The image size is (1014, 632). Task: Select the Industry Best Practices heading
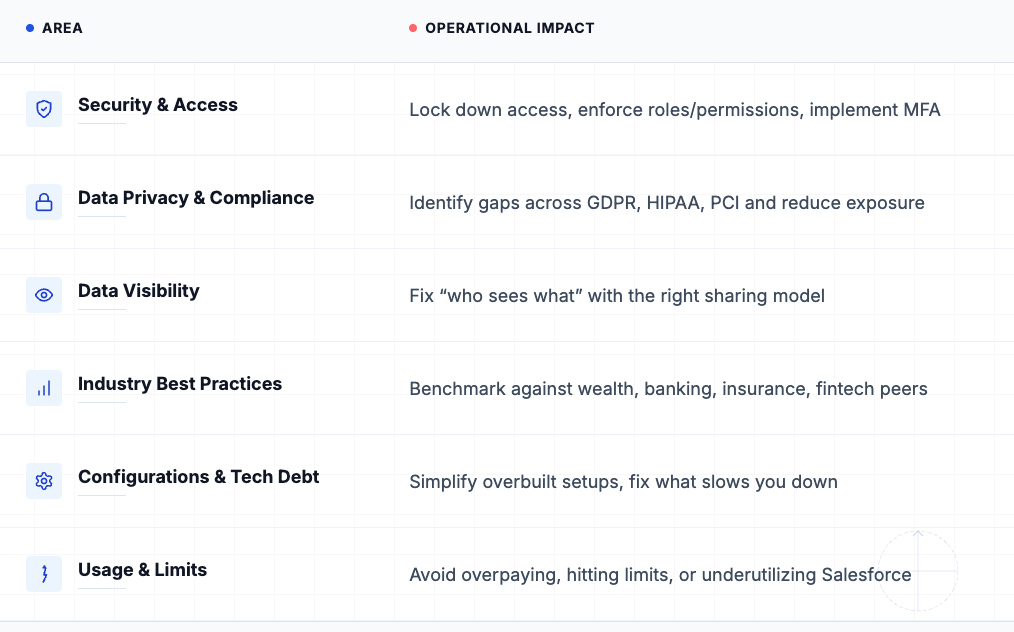pos(180,384)
